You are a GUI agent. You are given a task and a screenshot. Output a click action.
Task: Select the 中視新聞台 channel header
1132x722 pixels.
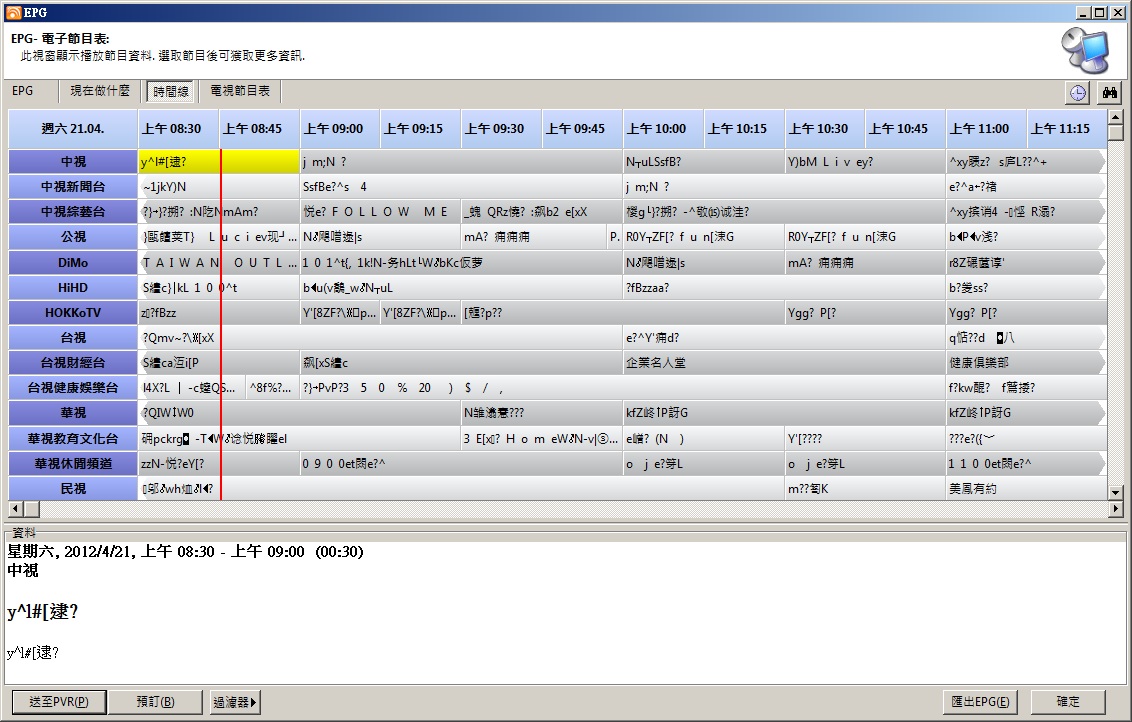coord(73,187)
